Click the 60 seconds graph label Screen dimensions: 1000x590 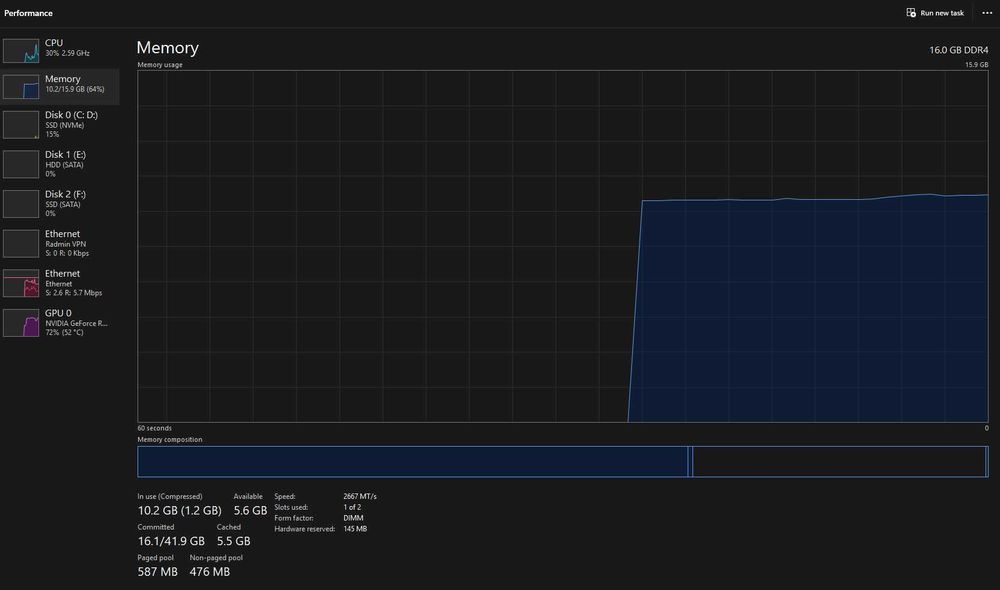[154, 428]
